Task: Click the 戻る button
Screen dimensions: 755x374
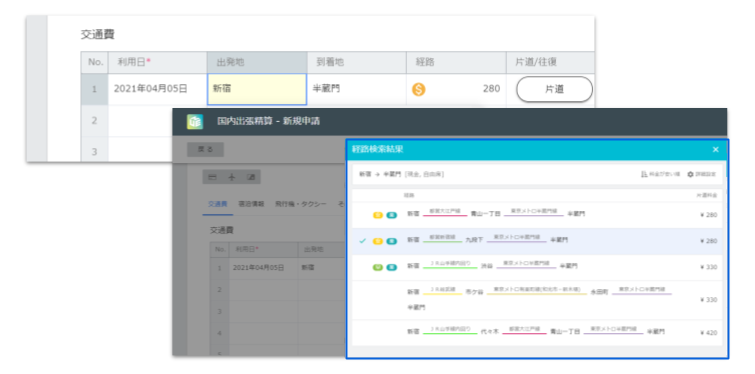Action: coord(206,149)
